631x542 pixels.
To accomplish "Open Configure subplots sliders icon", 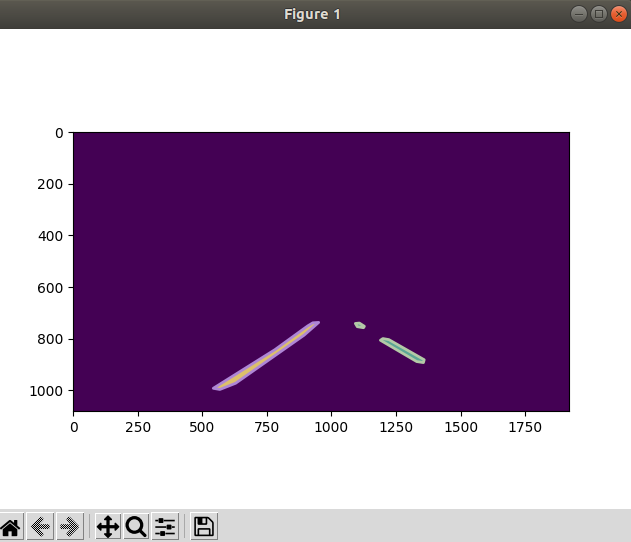I will tap(165, 526).
